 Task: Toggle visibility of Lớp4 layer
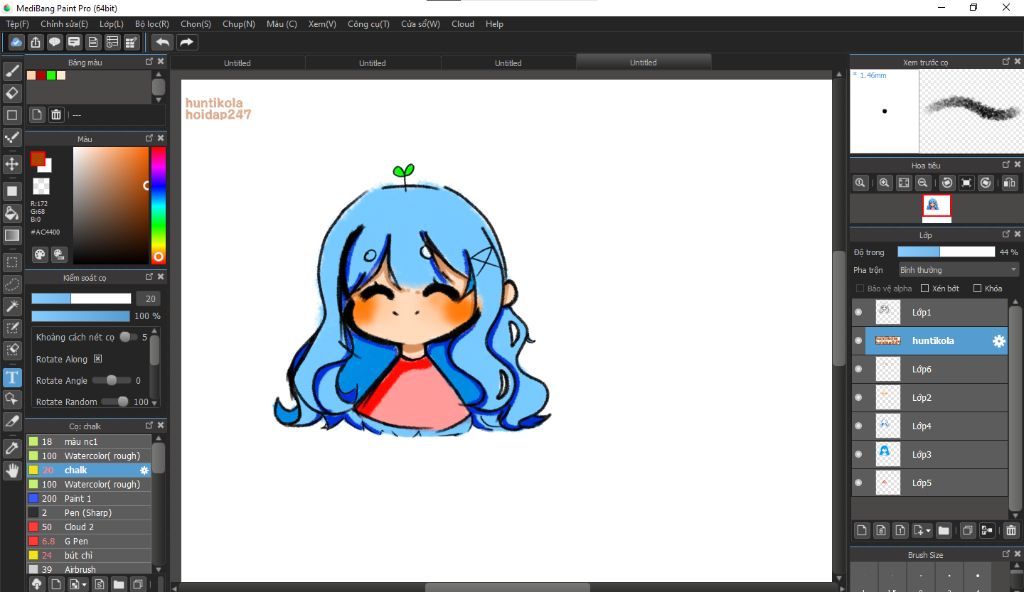[x=858, y=426]
